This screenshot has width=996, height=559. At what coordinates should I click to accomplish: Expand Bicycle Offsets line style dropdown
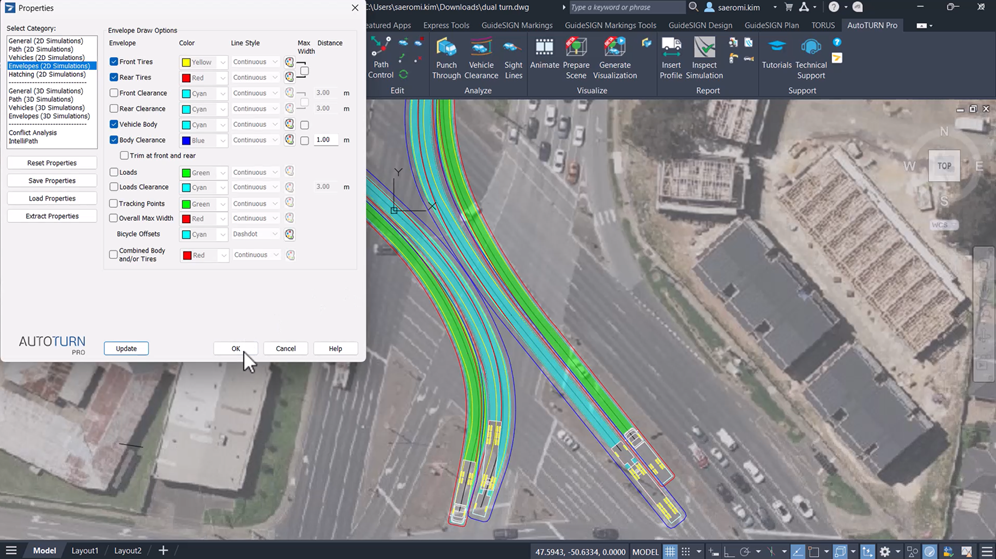click(x=256, y=234)
